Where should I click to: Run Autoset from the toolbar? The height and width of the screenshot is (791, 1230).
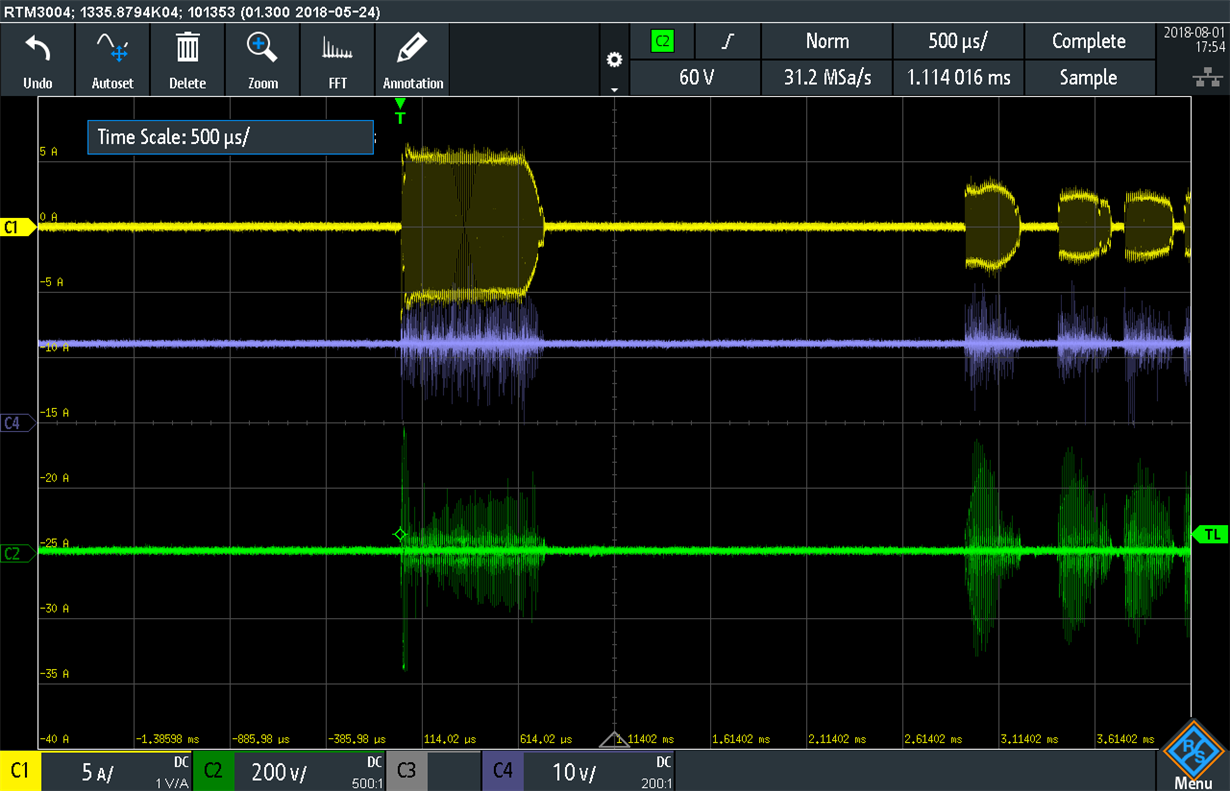(x=112, y=60)
